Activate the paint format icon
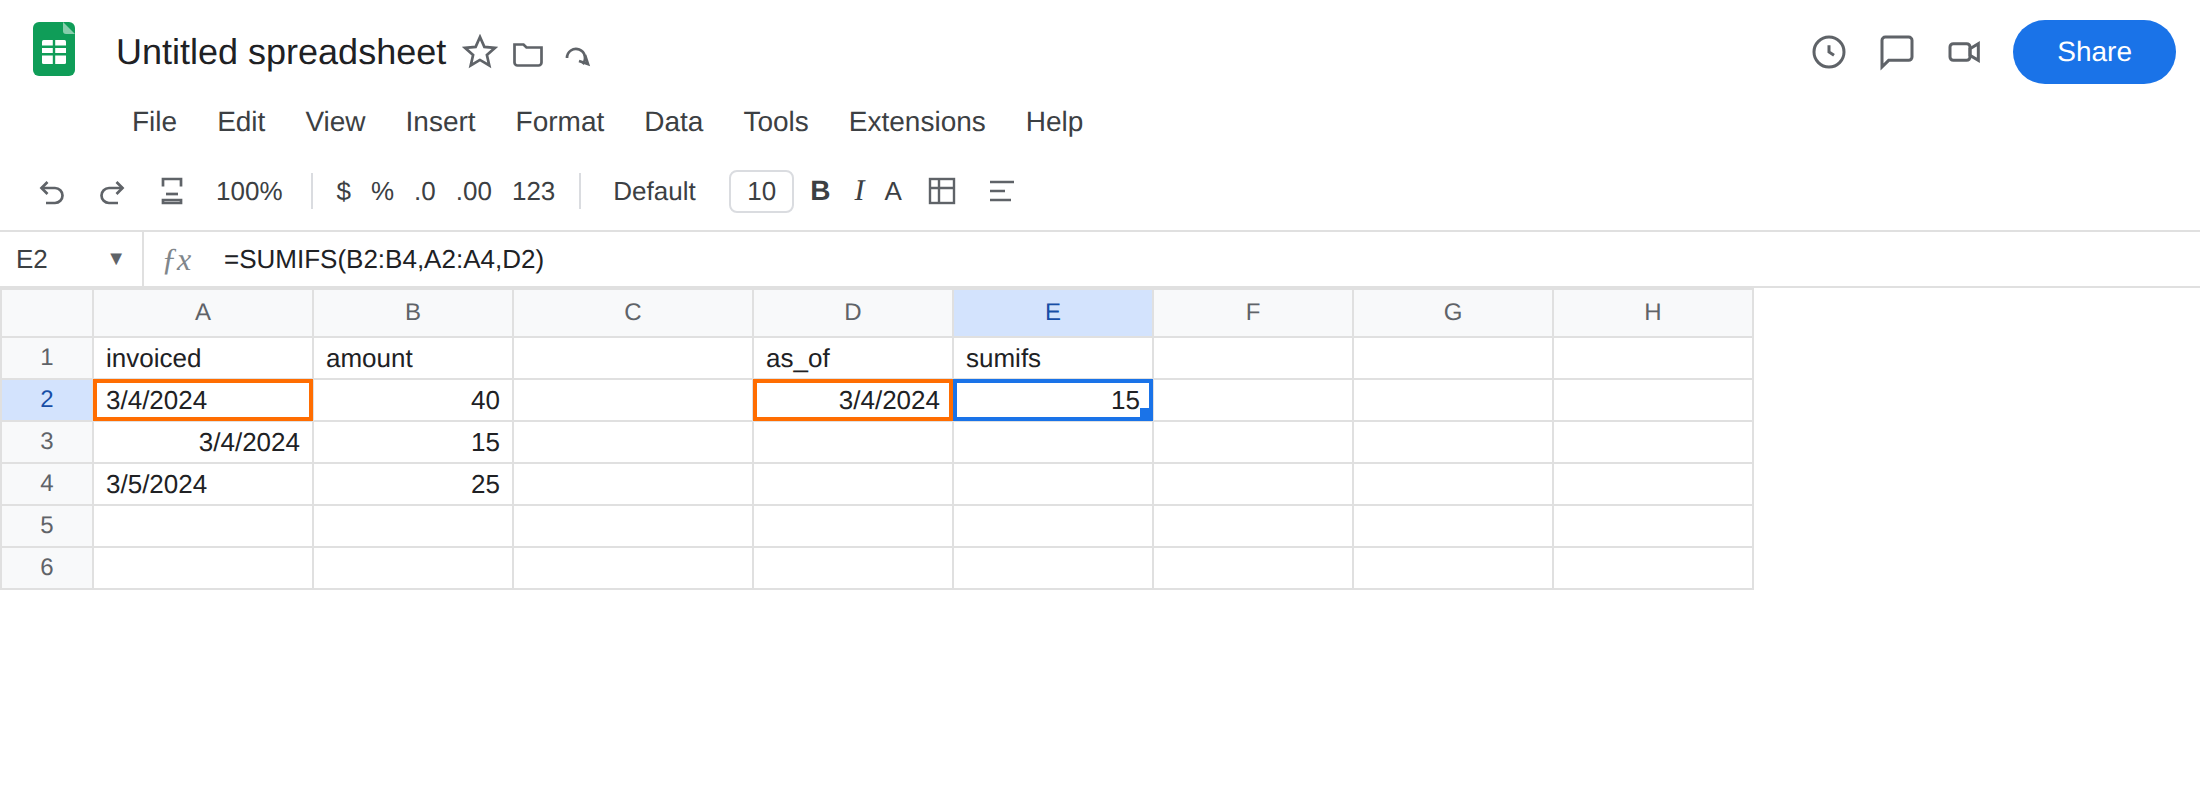Viewport: 2200px width, 800px height. click(172, 191)
